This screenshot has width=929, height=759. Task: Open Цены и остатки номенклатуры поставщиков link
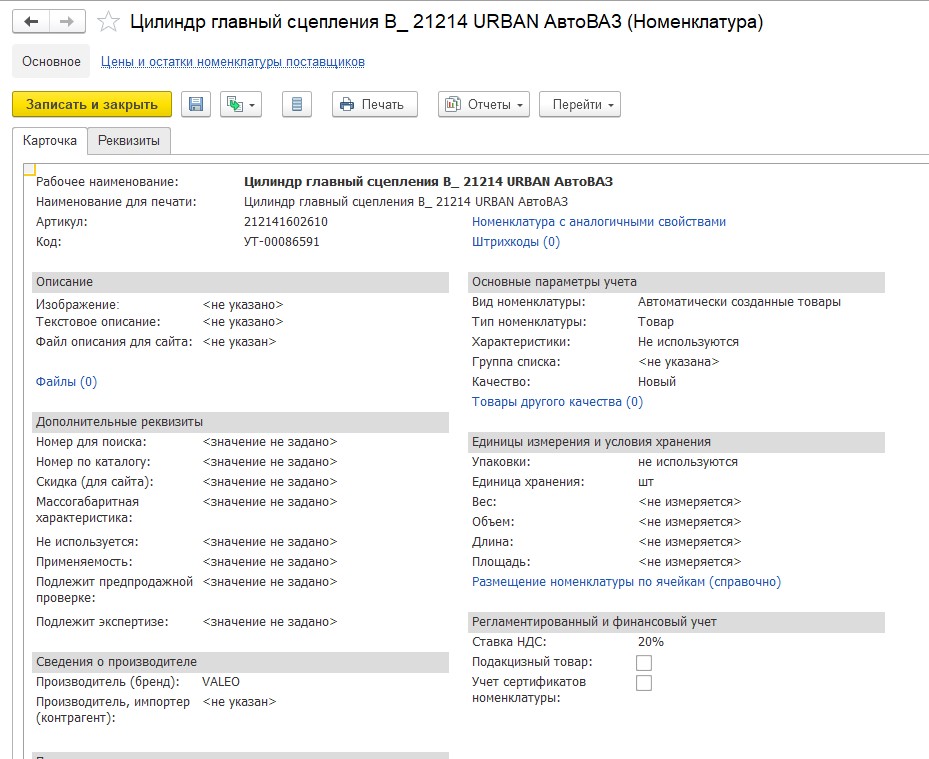coord(232,62)
